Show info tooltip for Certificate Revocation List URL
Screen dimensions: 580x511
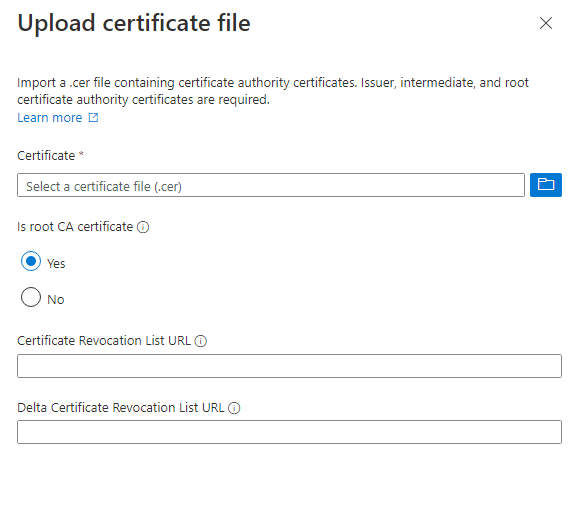click(x=200, y=341)
